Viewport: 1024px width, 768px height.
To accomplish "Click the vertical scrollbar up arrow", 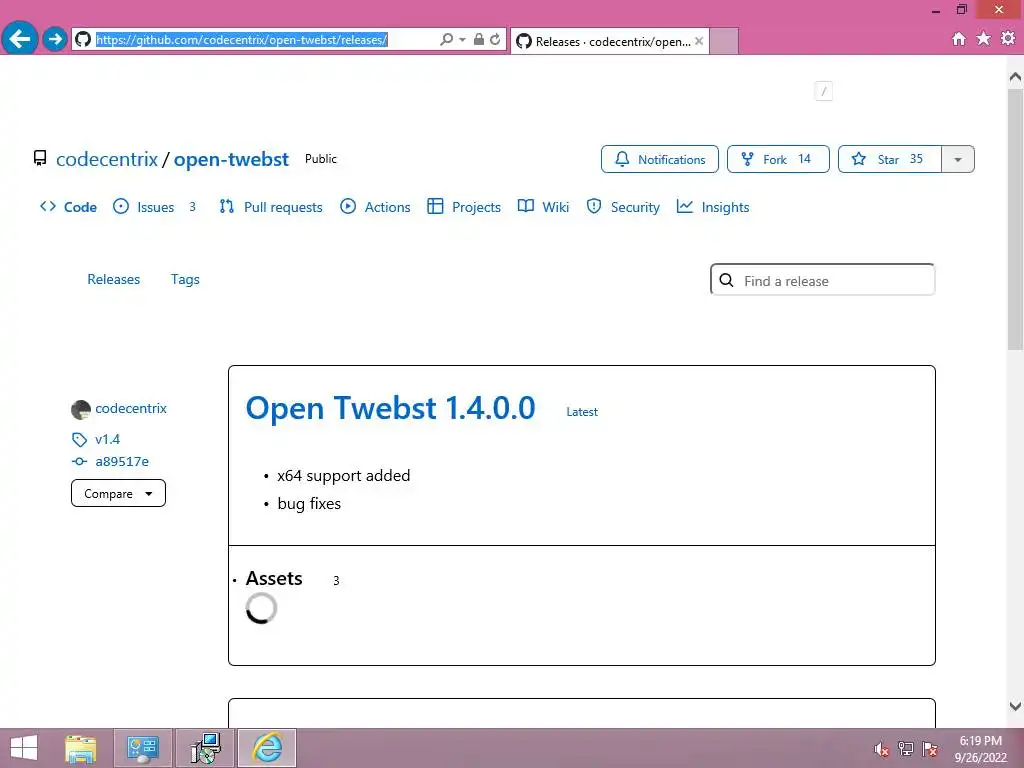I will (1016, 76).
